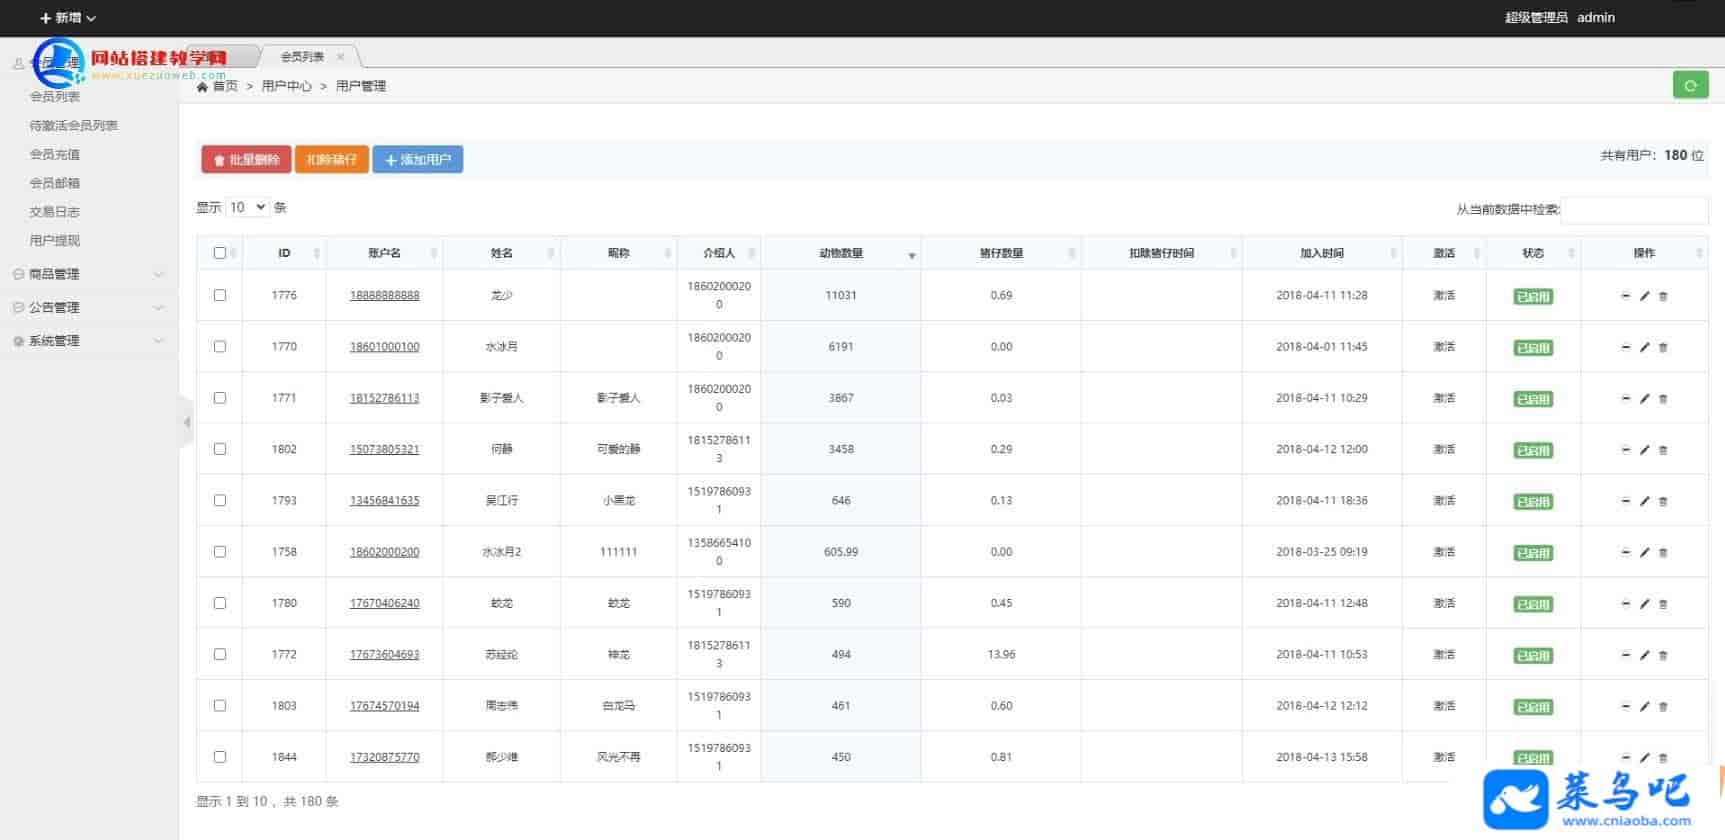This screenshot has width=1725, height=840.
Task: Click the blue 添加用户 button
Action: point(417,160)
